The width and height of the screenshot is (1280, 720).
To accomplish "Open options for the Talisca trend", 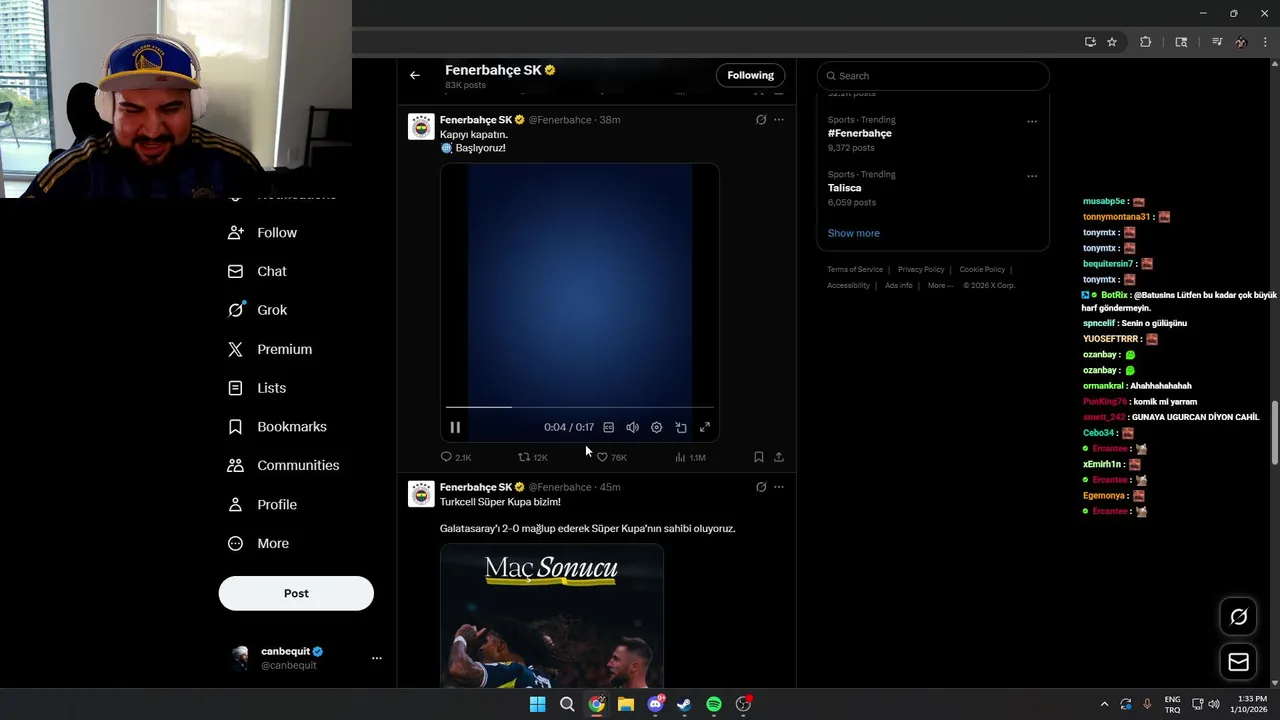I will [1032, 176].
